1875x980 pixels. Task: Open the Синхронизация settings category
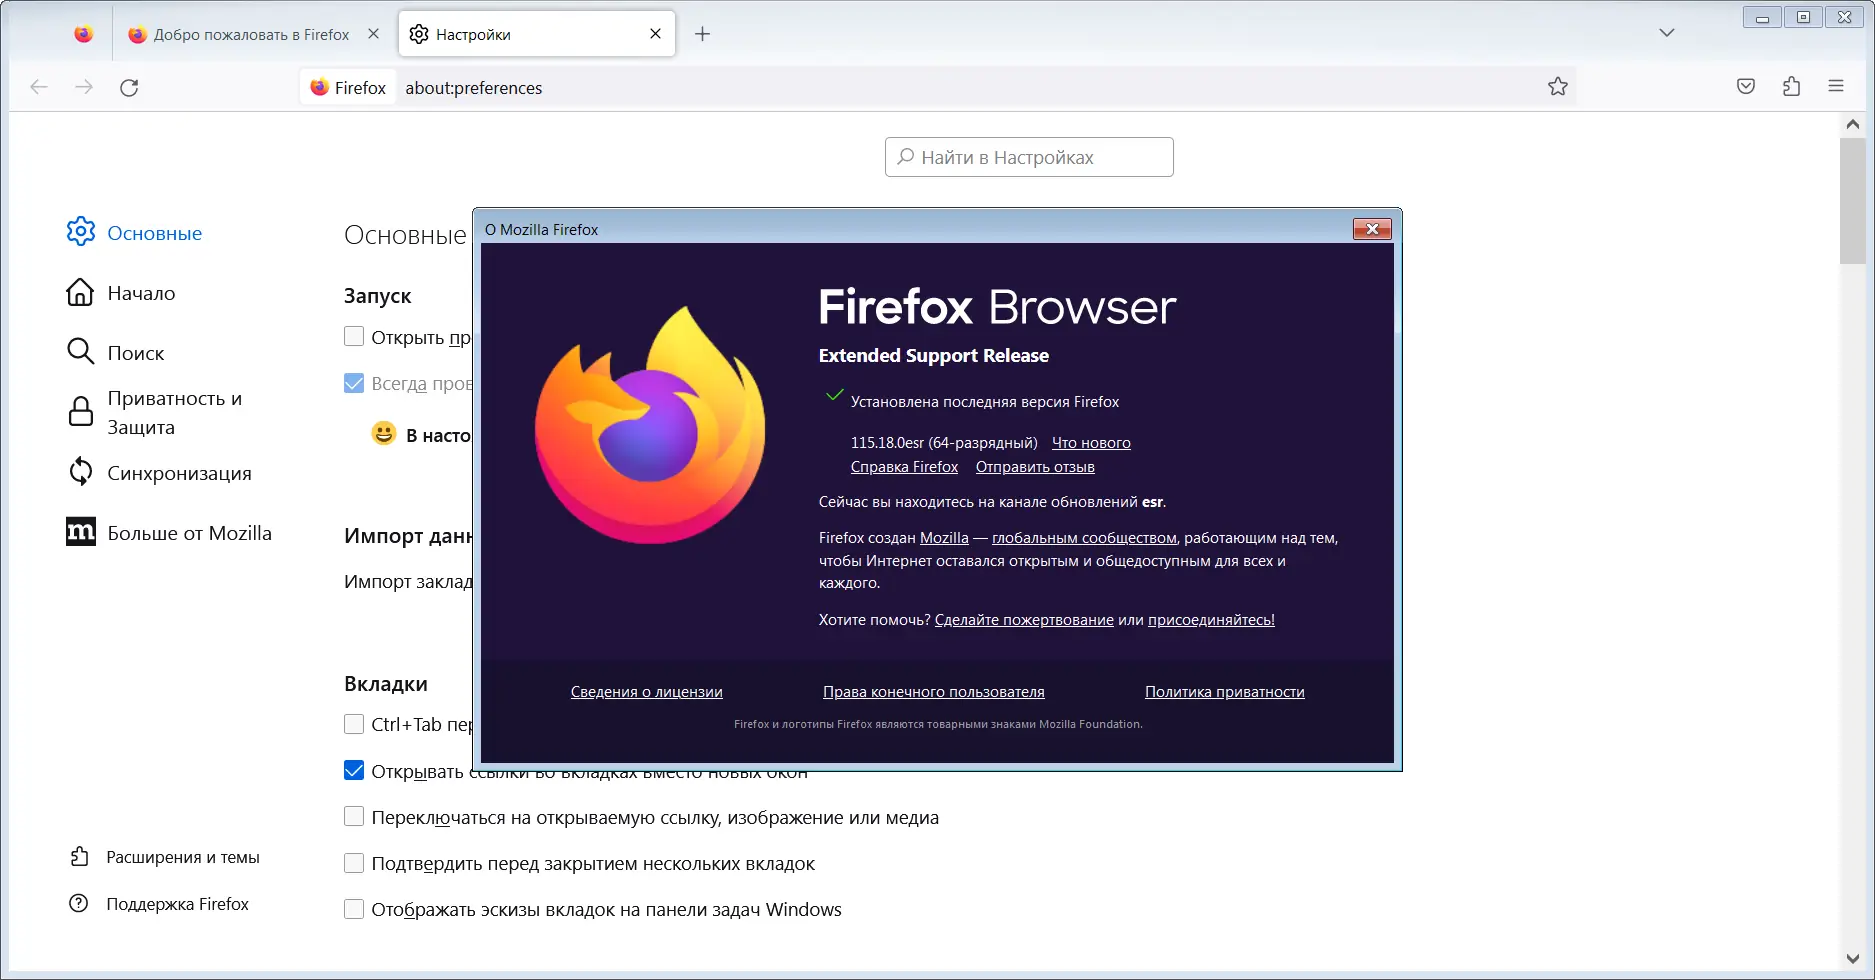[x=159, y=473]
